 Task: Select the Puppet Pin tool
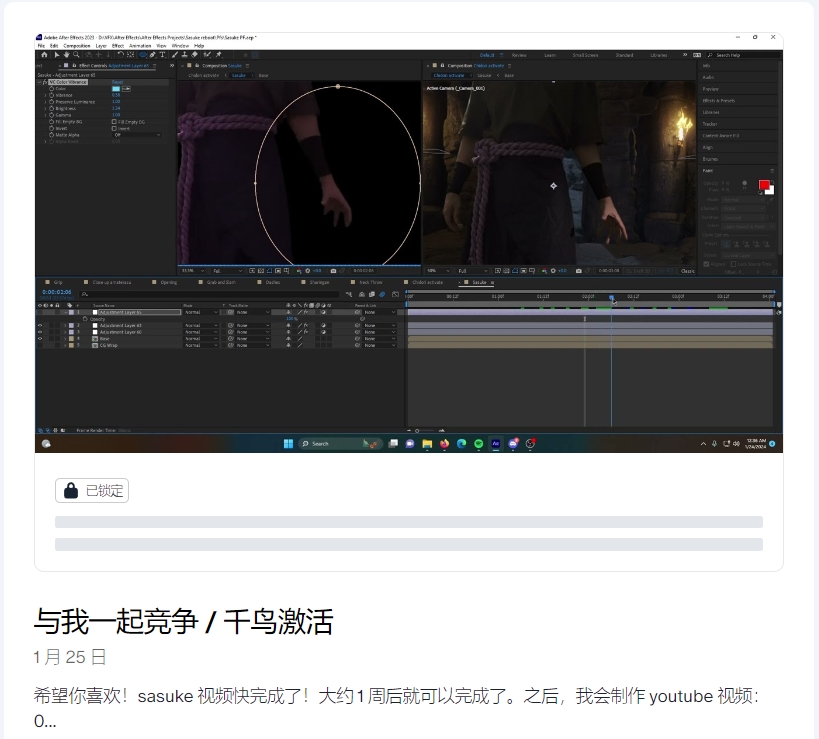(218, 54)
